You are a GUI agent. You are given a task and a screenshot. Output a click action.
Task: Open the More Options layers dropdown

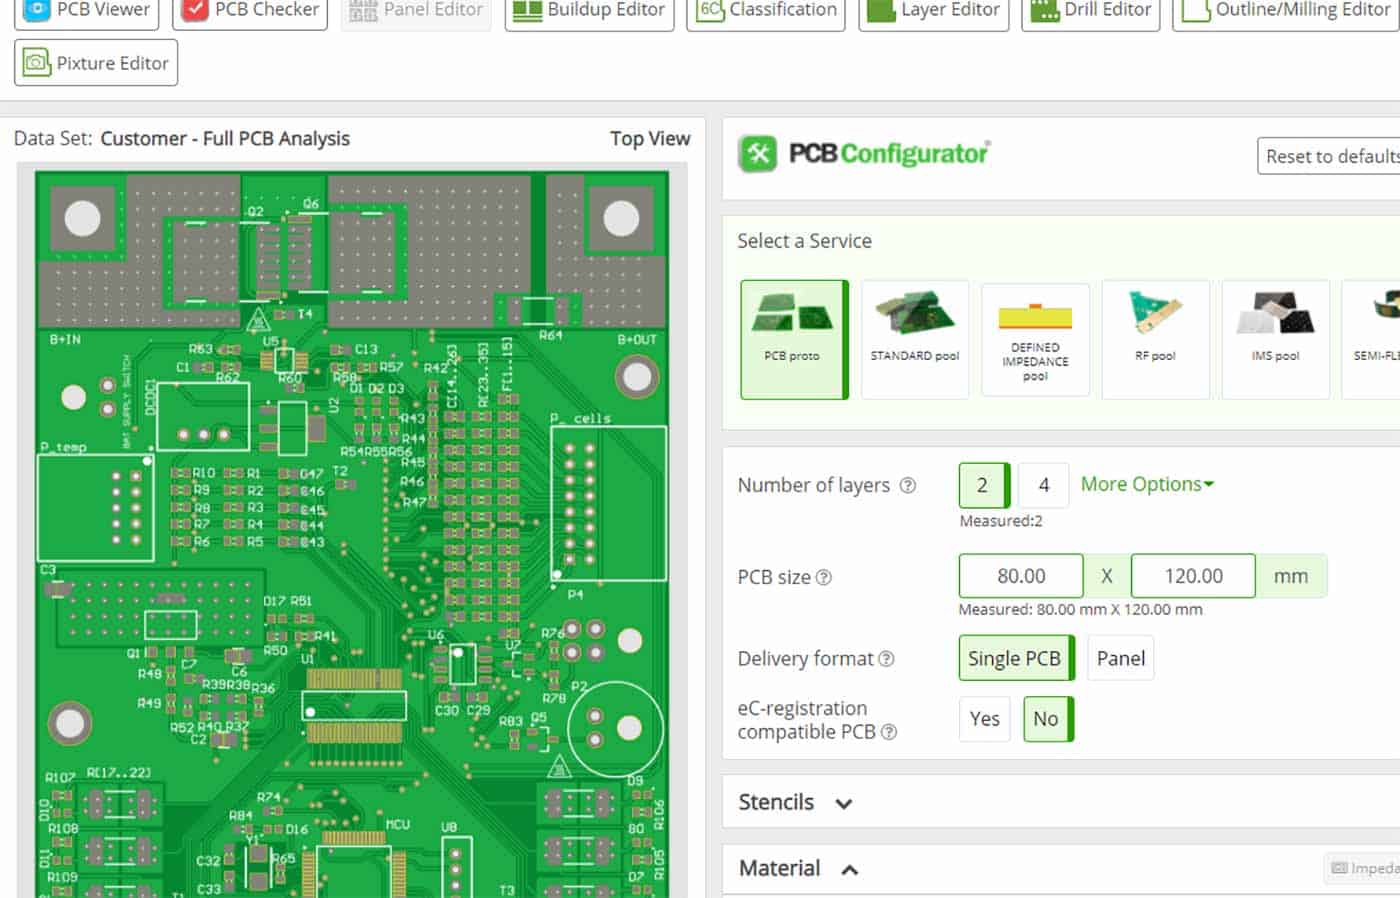click(1147, 484)
